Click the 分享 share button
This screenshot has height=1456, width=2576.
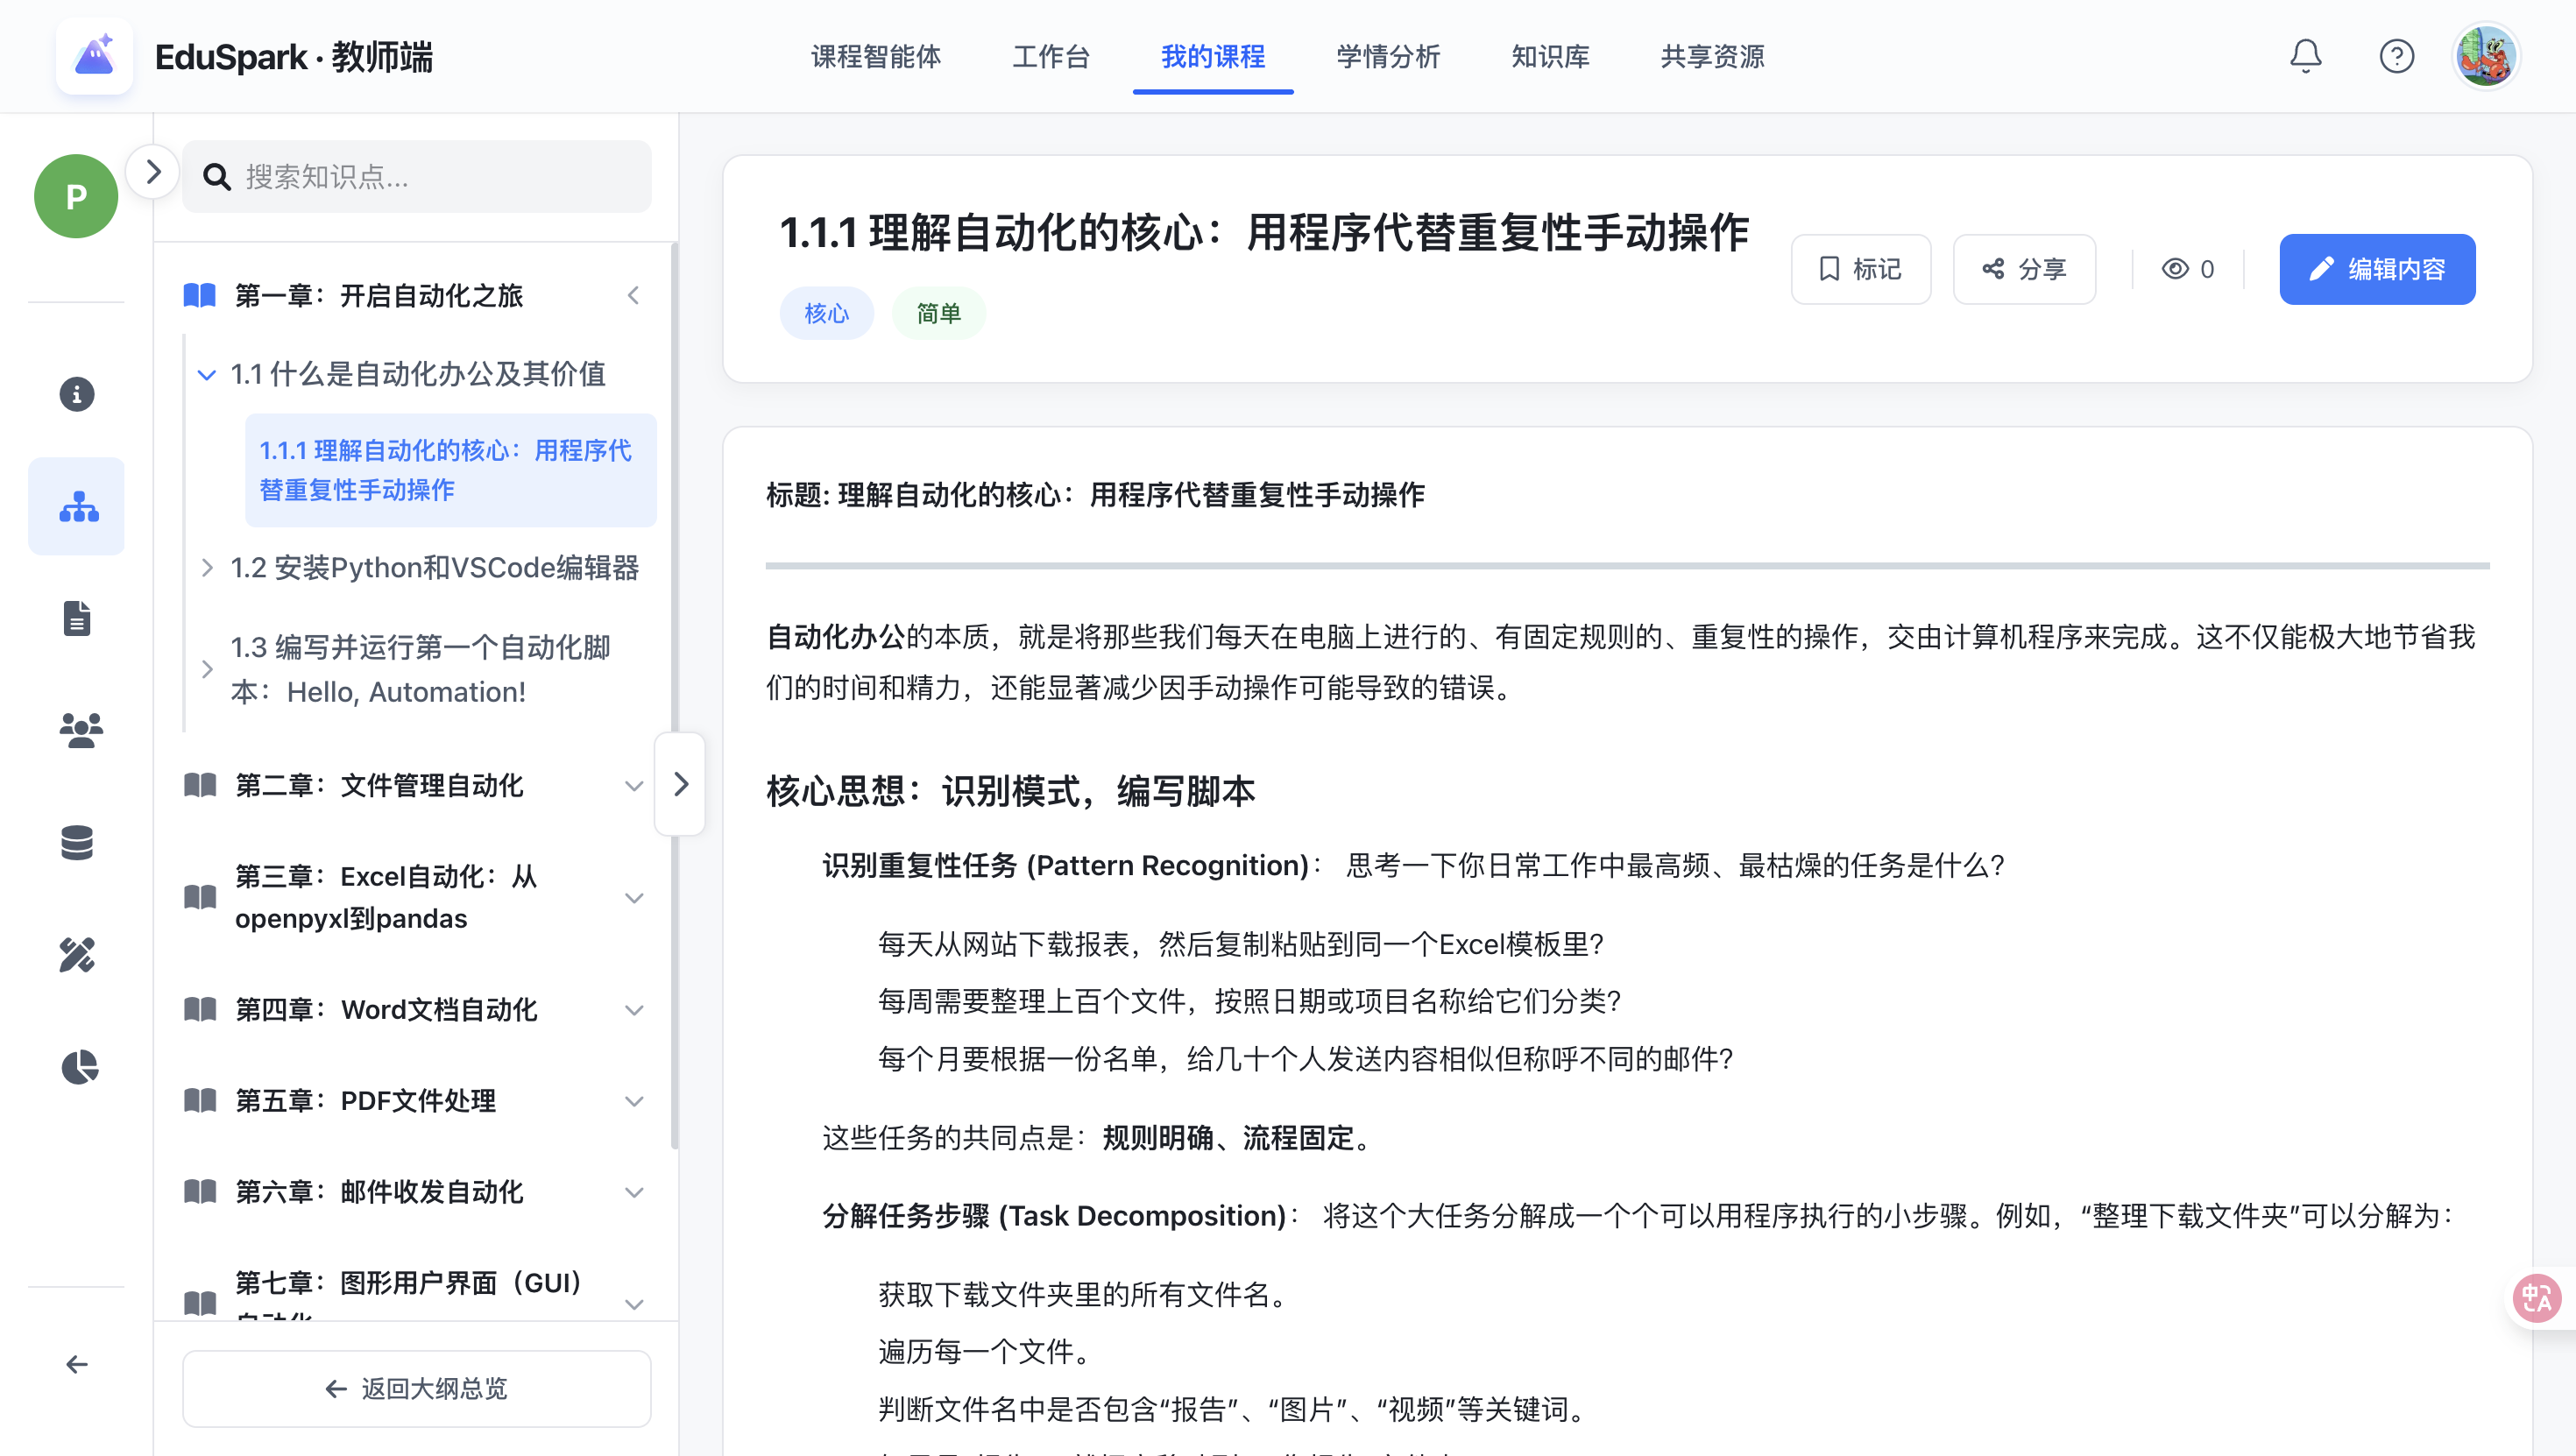coord(2024,268)
